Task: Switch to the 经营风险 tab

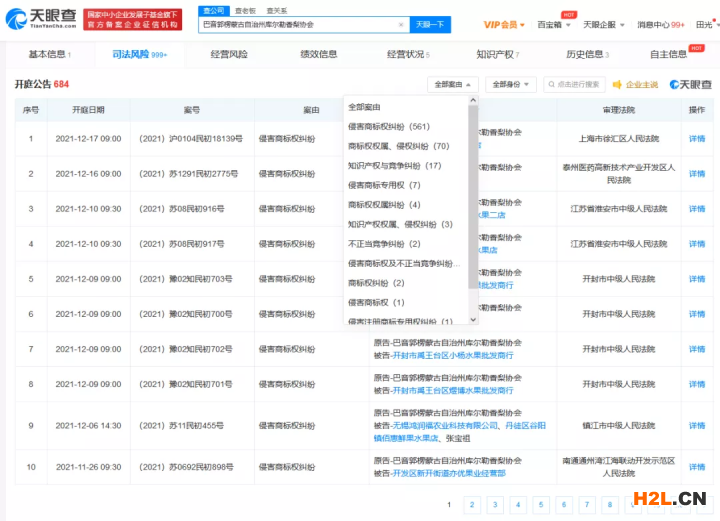Action: [x=229, y=55]
